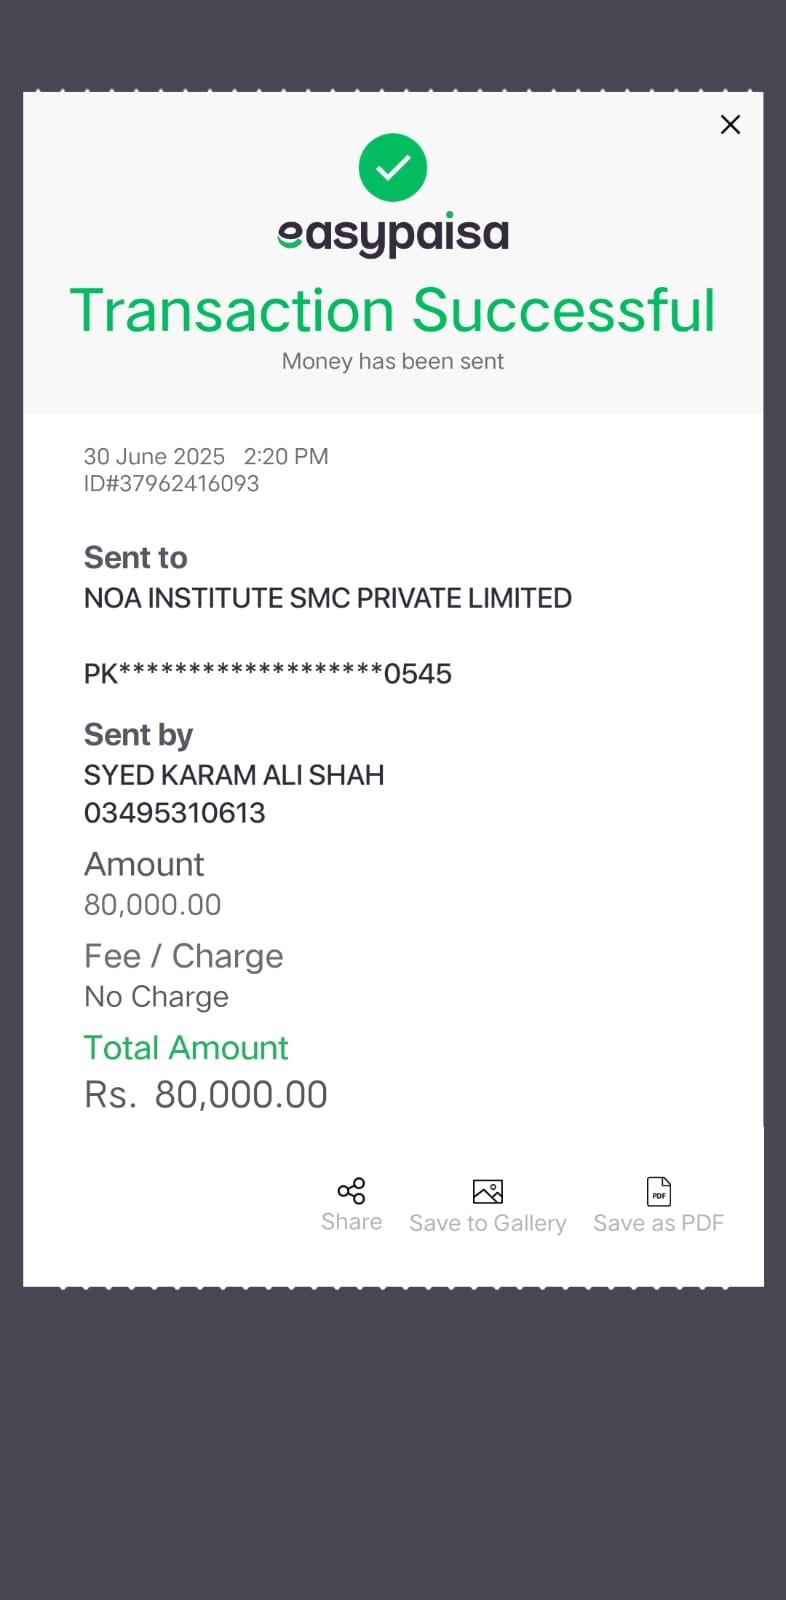Click the Transaction Successful heading
The height and width of the screenshot is (1600, 786).
tap(393, 310)
